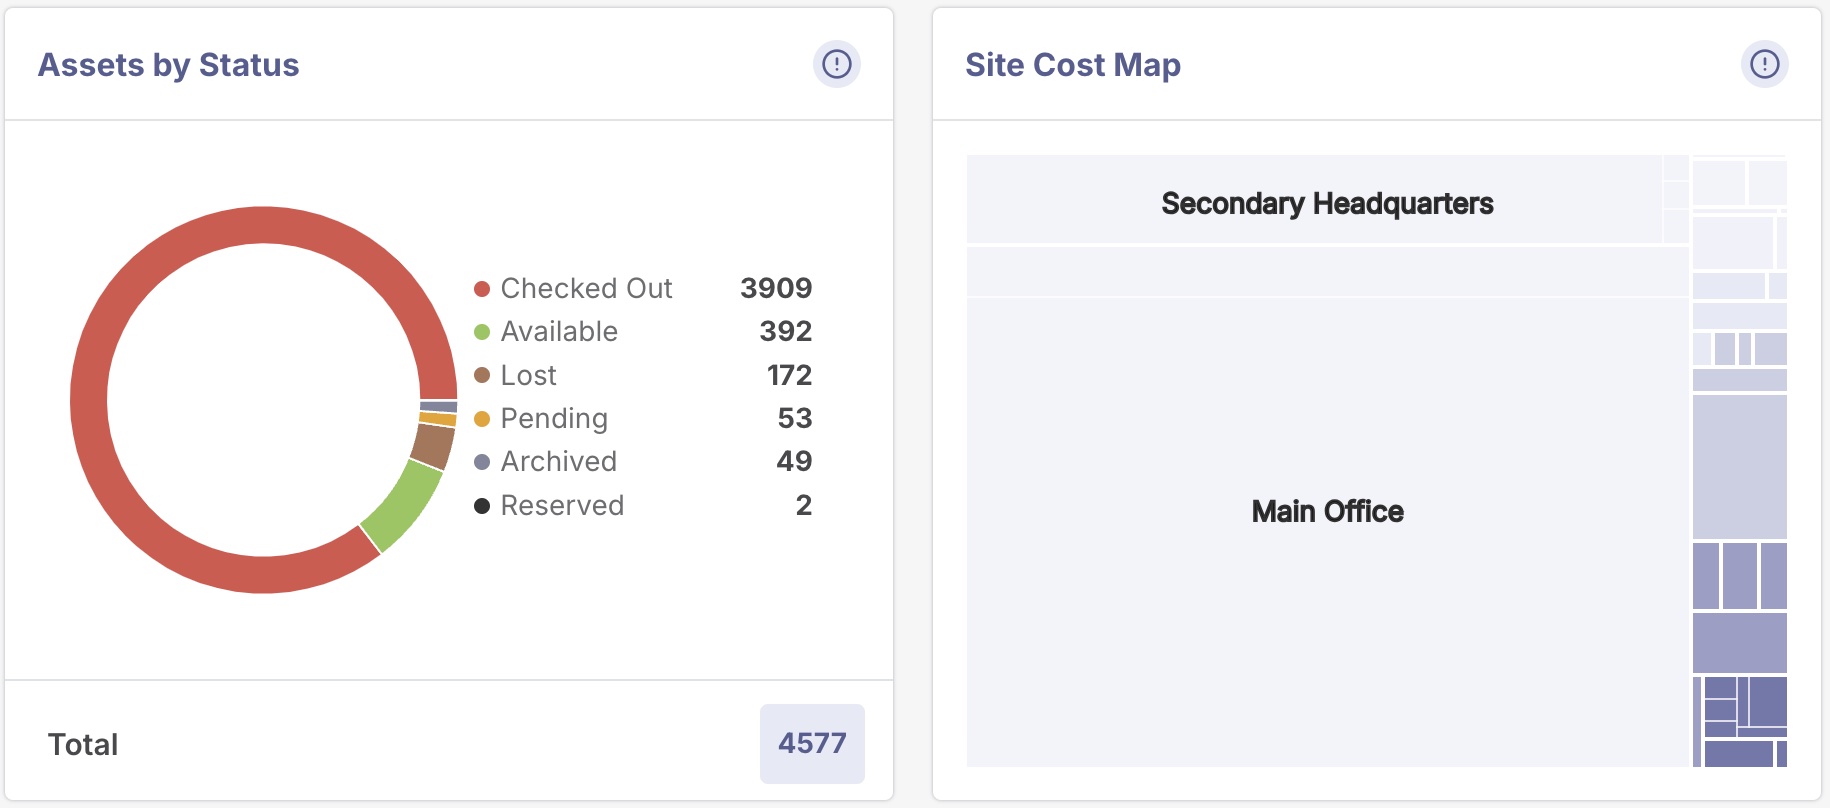Select the Reserved legend item
This screenshot has height=808, width=1830.
pyautogui.click(x=562, y=506)
